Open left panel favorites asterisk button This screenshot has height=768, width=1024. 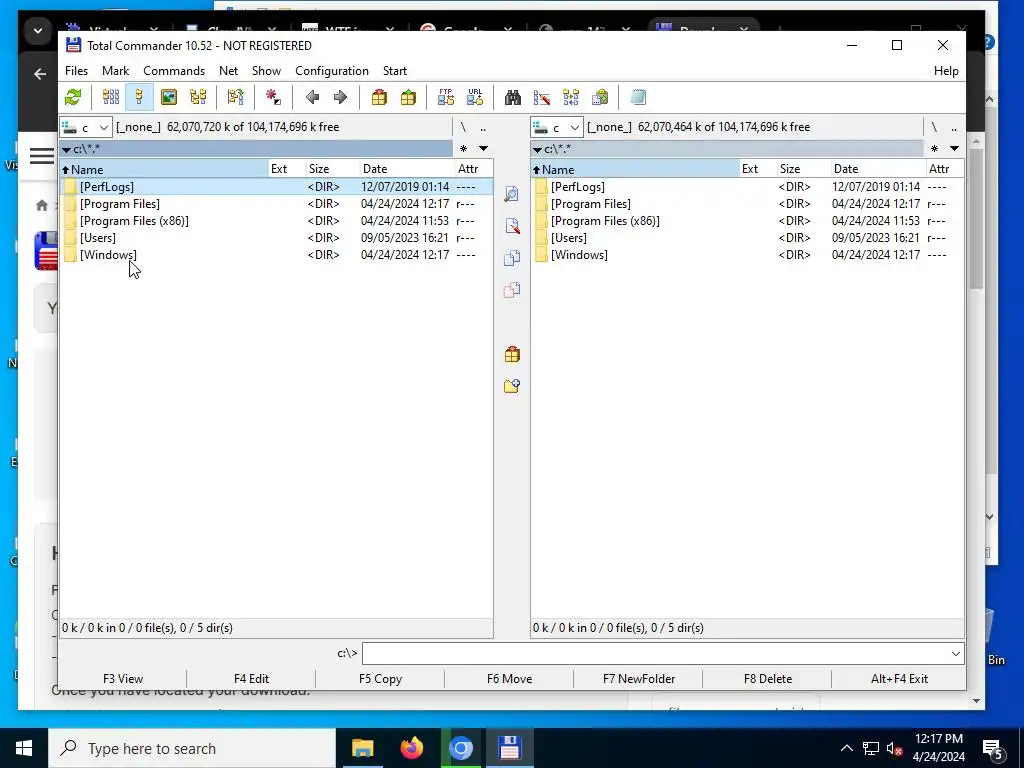click(464, 149)
